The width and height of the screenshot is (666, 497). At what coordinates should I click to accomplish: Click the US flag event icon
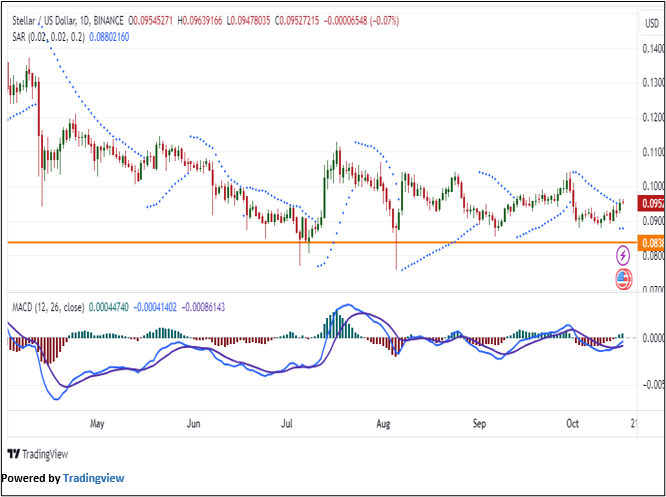click(x=624, y=279)
